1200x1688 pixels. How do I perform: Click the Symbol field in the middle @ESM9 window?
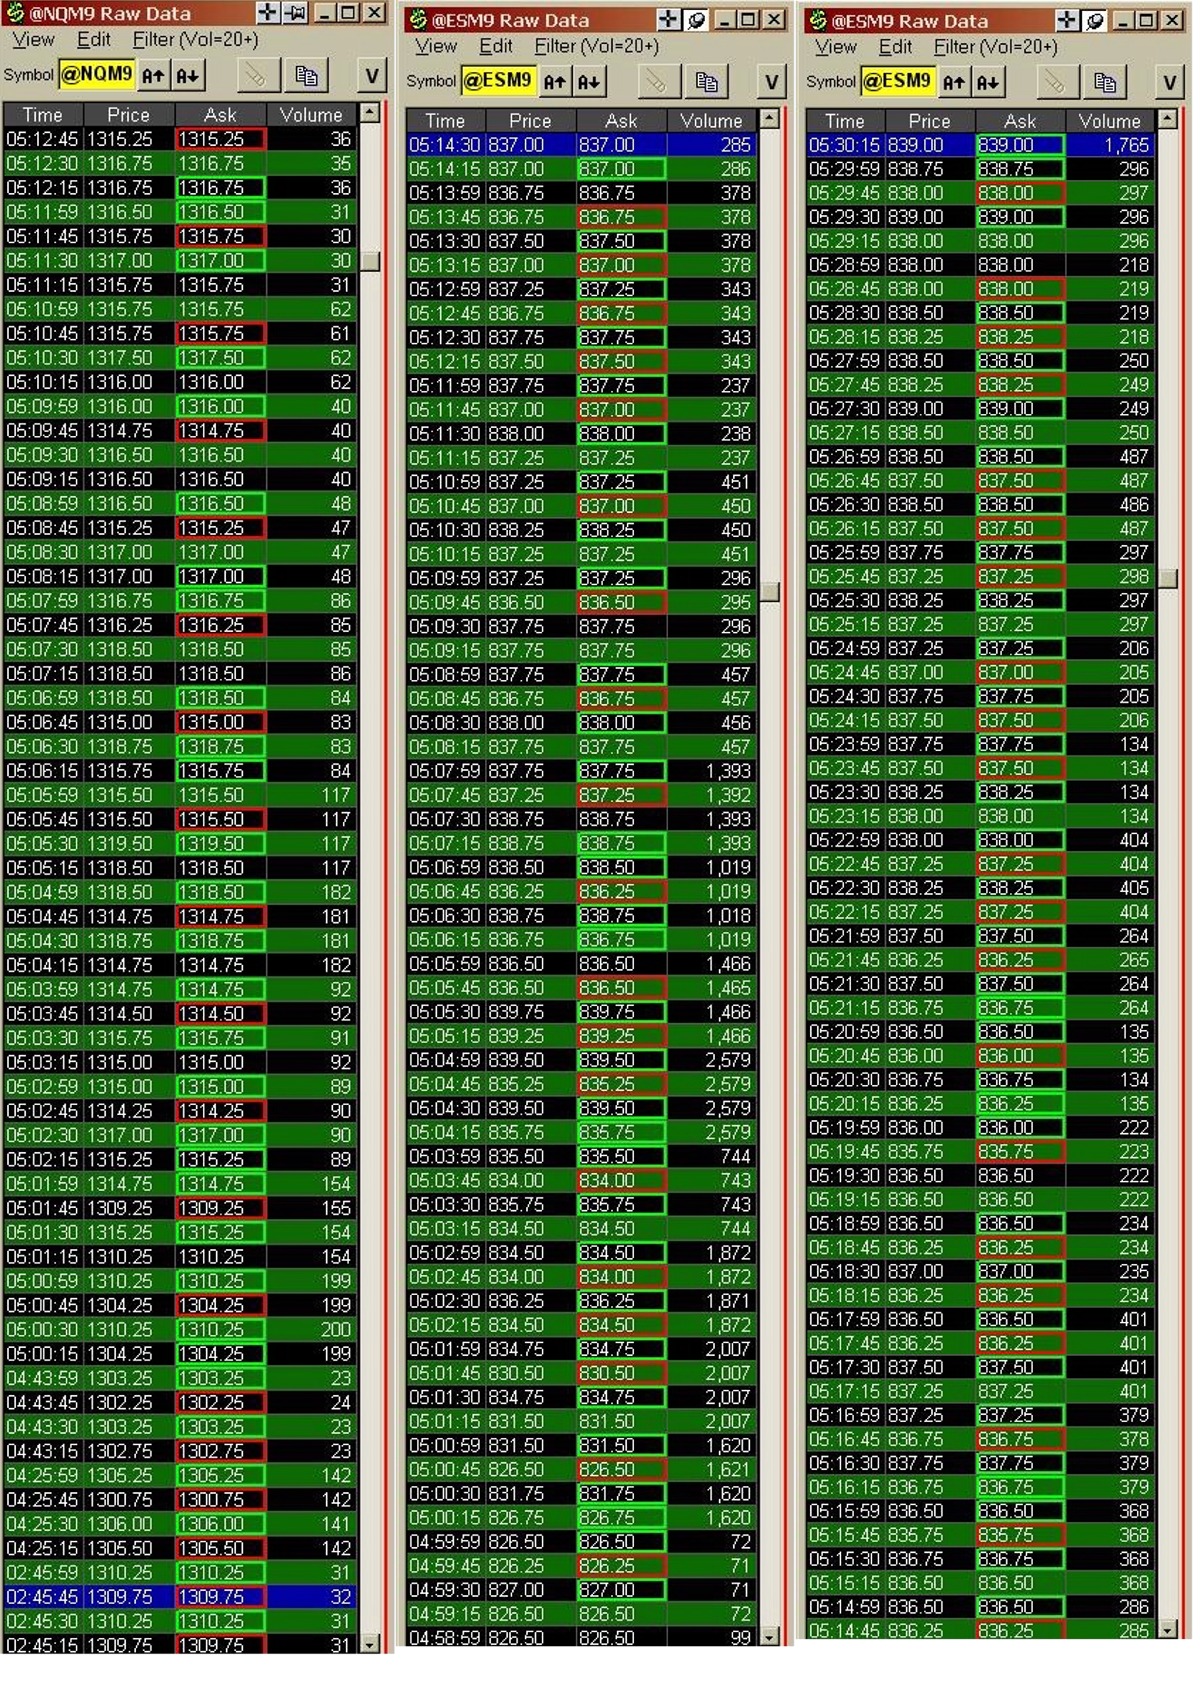coord(498,82)
